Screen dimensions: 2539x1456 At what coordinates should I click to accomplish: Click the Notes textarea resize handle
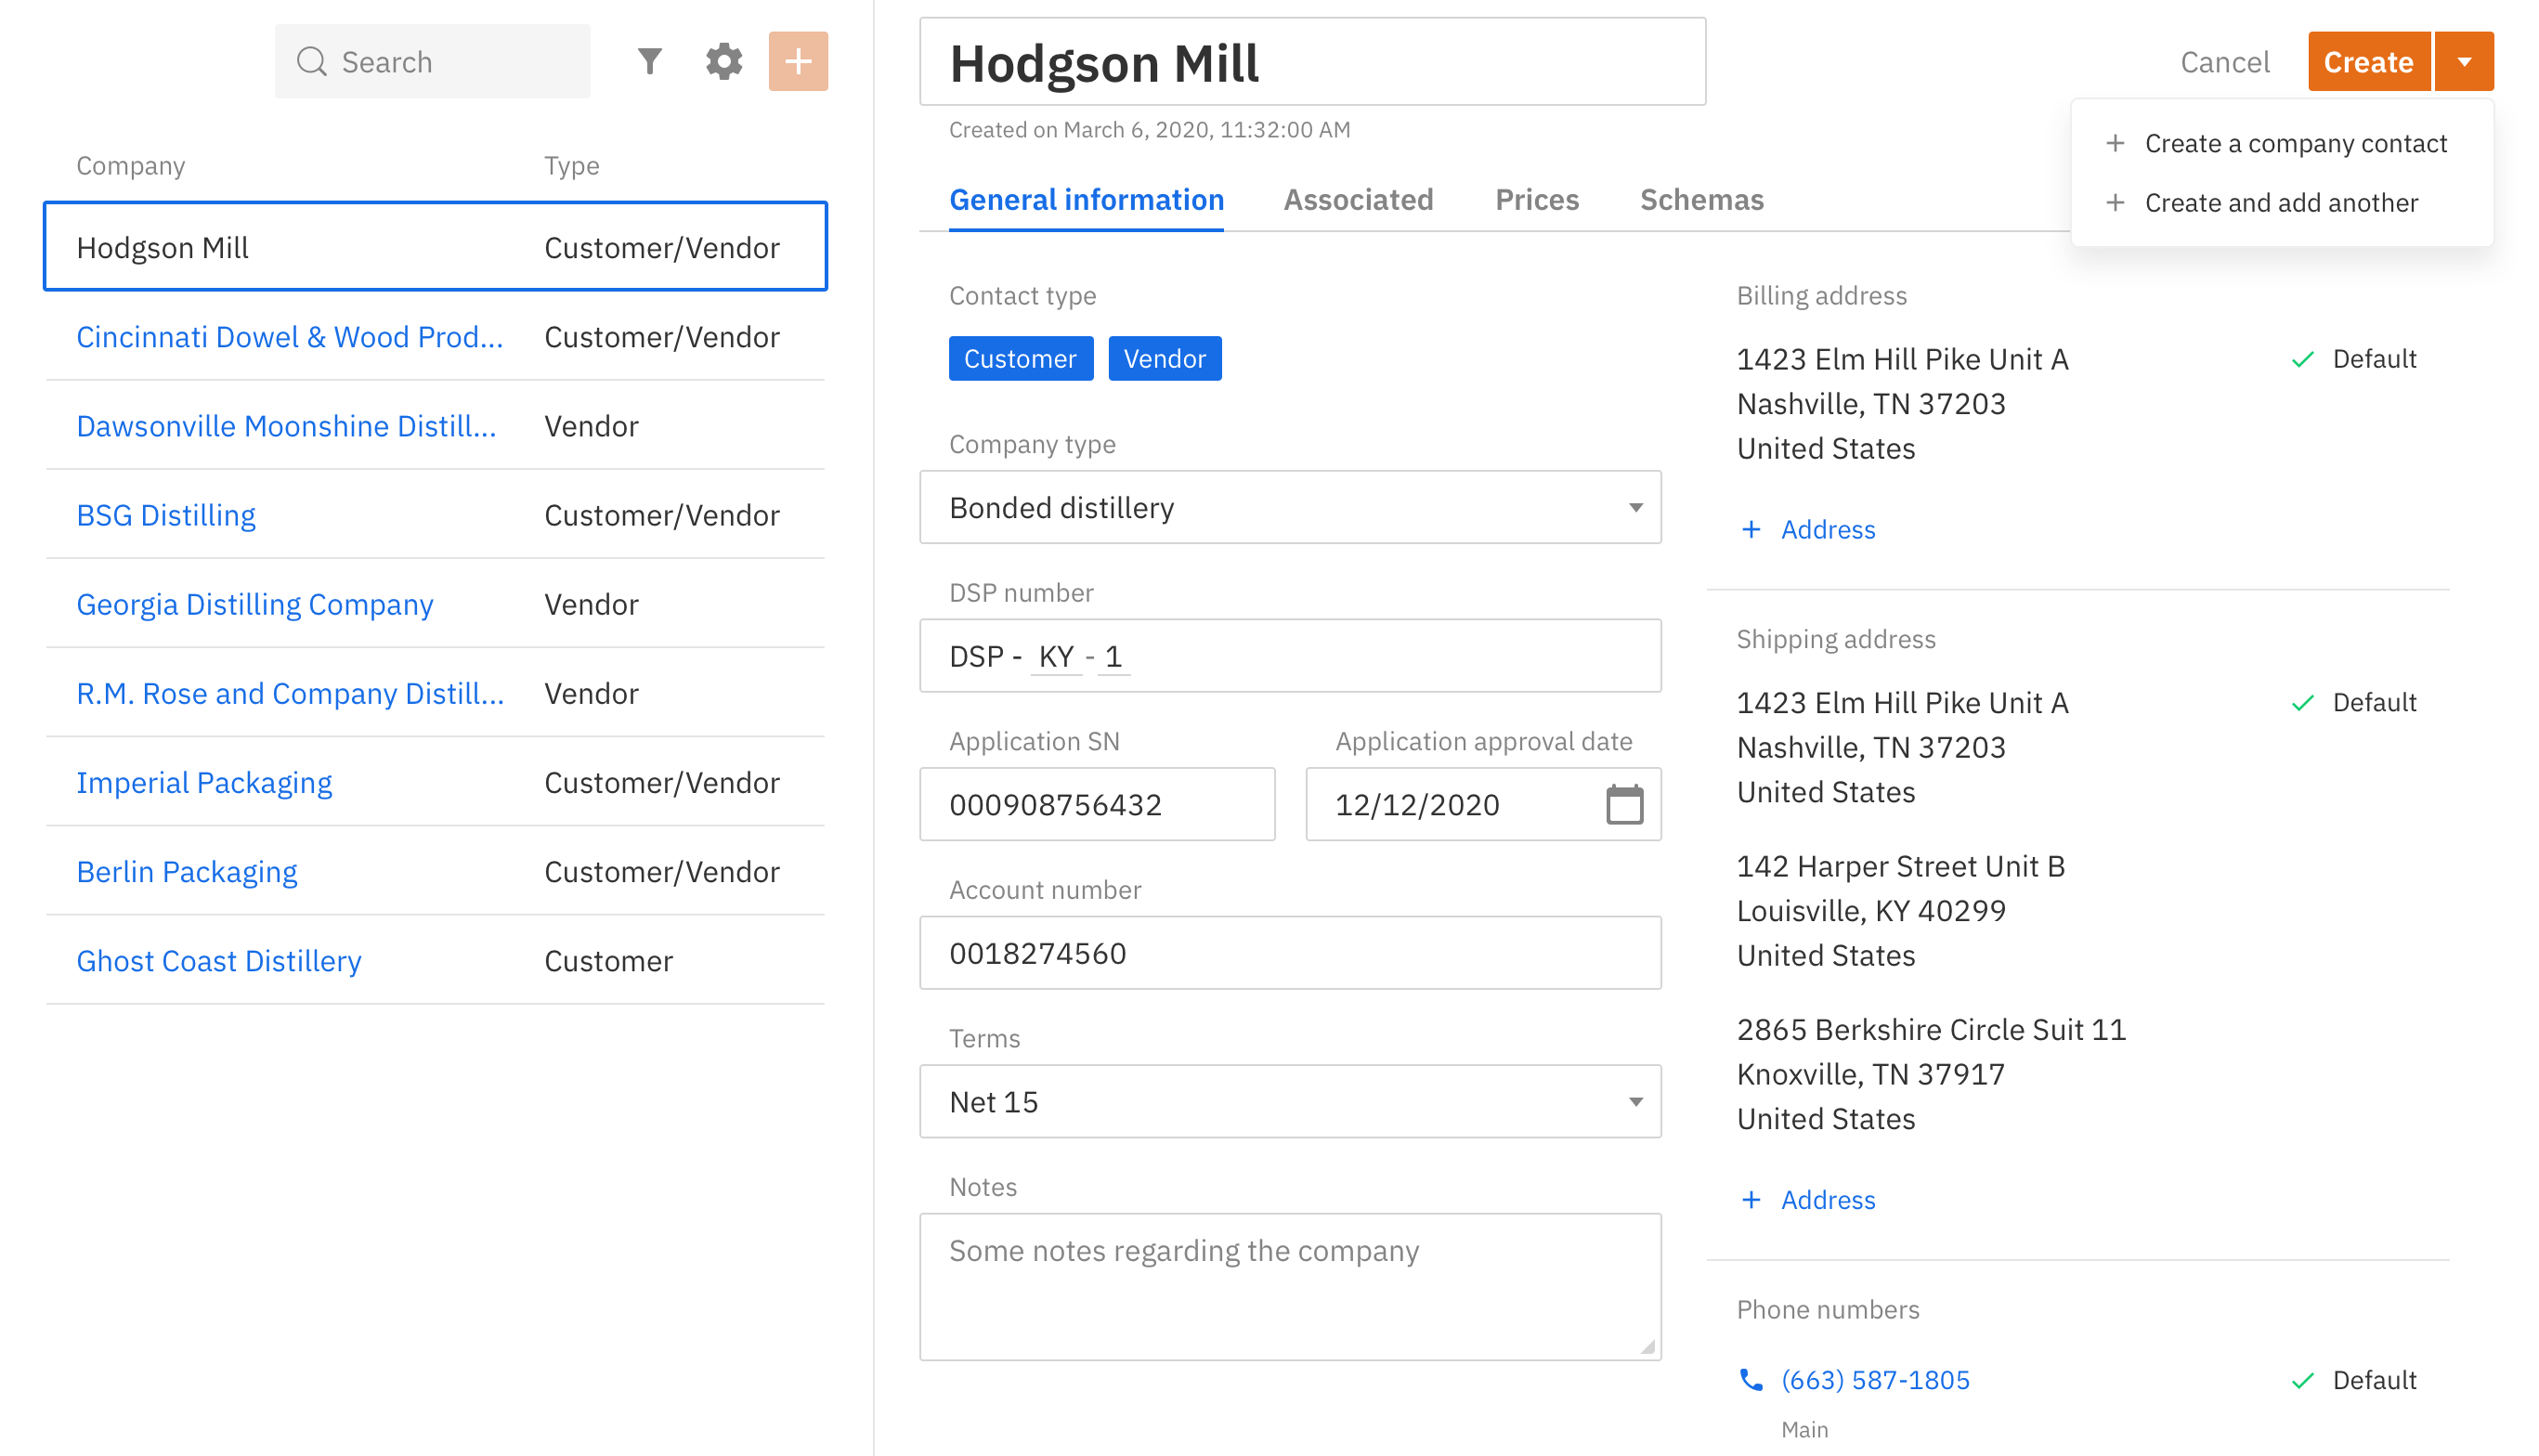(x=1648, y=1347)
